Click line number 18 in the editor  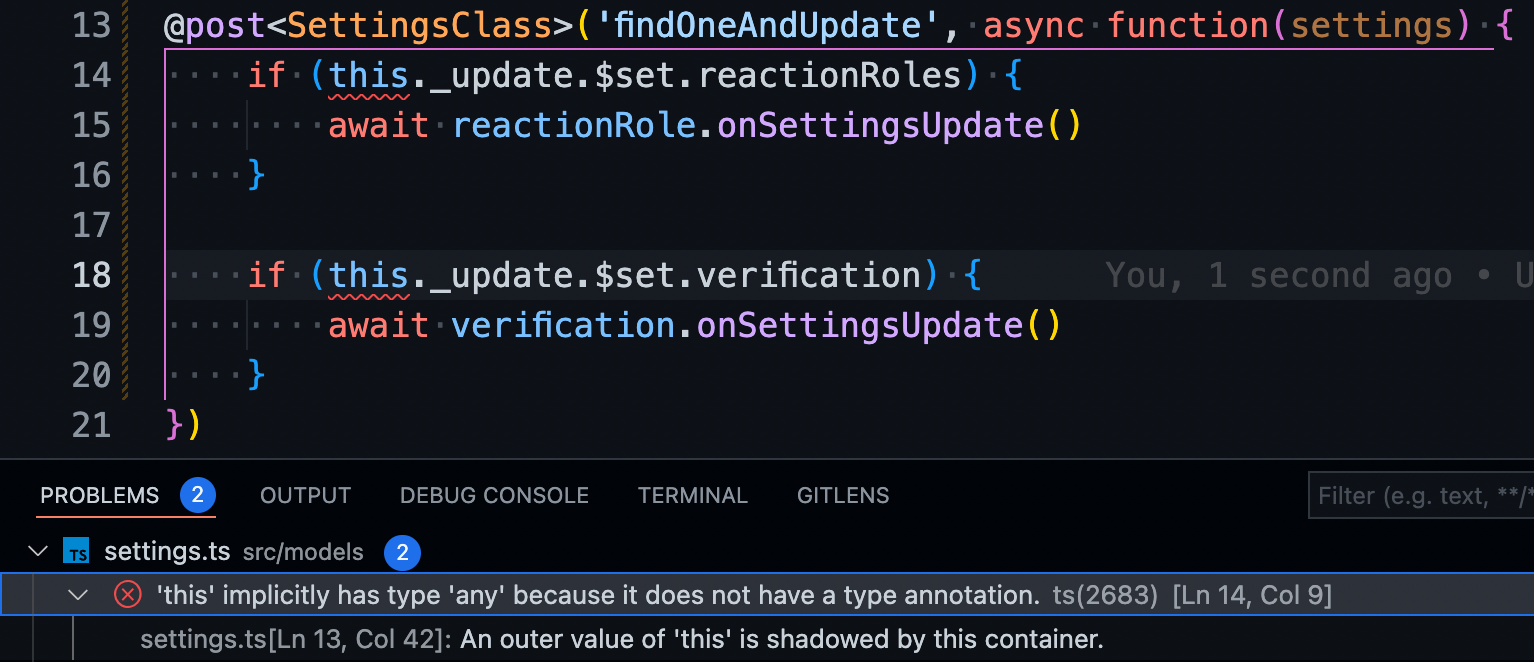pos(91,274)
